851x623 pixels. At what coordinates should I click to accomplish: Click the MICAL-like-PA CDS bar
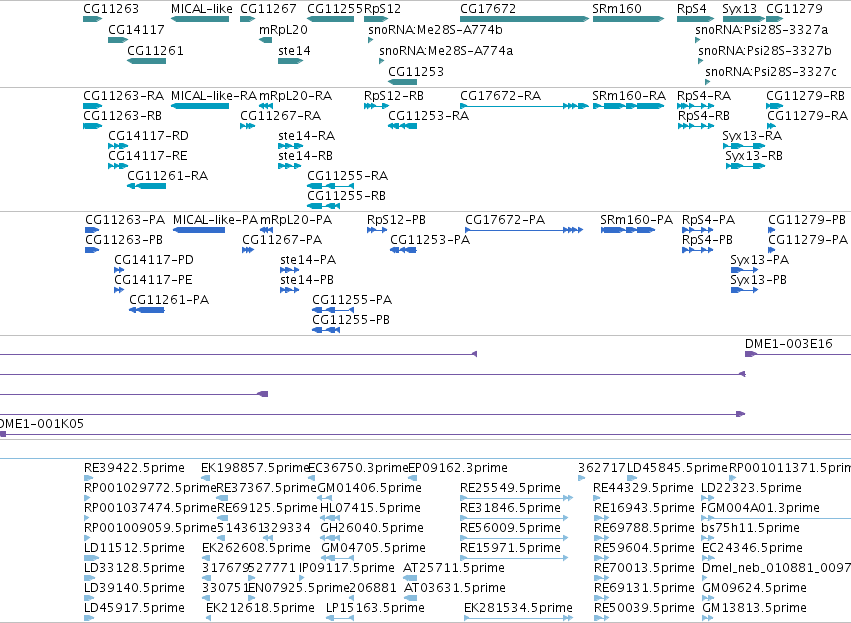click(199, 230)
